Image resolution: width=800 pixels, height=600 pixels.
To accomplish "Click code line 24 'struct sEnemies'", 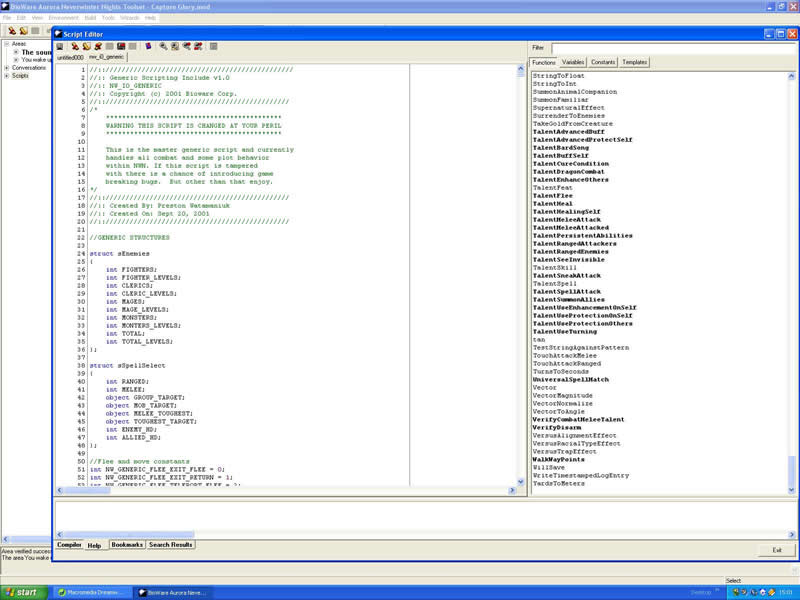I will click(x=120, y=254).
